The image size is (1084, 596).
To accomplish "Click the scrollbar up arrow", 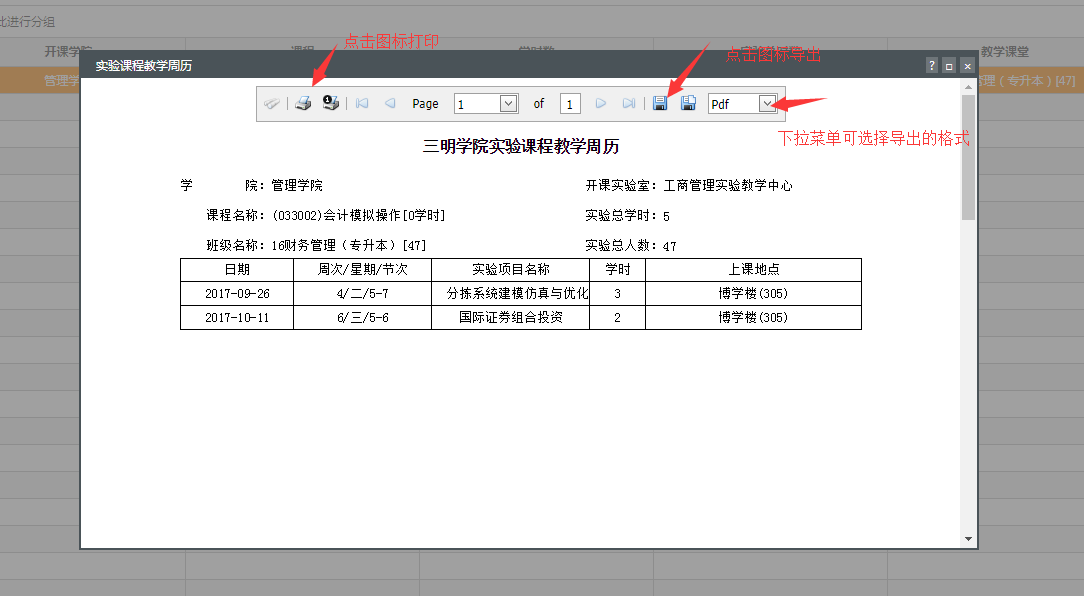I will coord(968,86).
